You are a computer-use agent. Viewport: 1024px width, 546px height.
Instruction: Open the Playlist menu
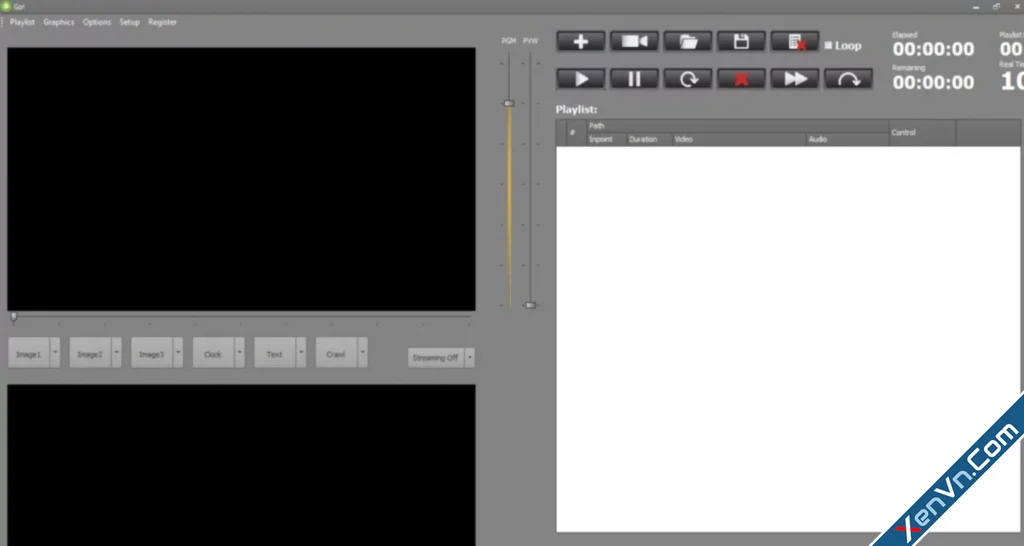(x=22, y=22)
